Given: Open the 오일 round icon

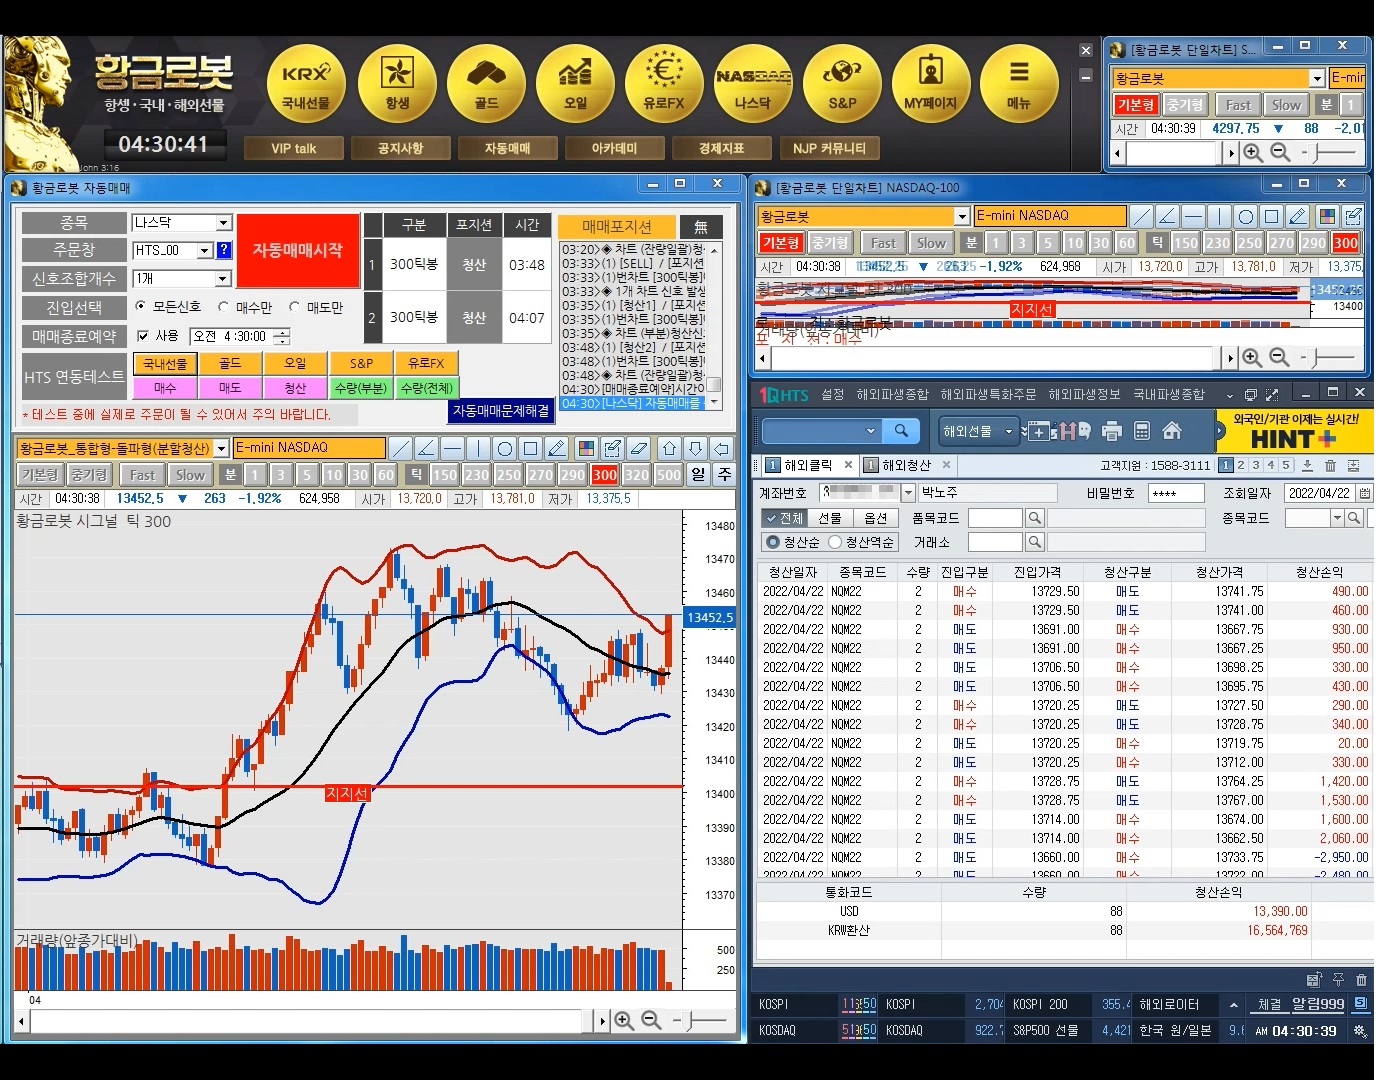Looking at the screenshot, I should click(575, 83).
